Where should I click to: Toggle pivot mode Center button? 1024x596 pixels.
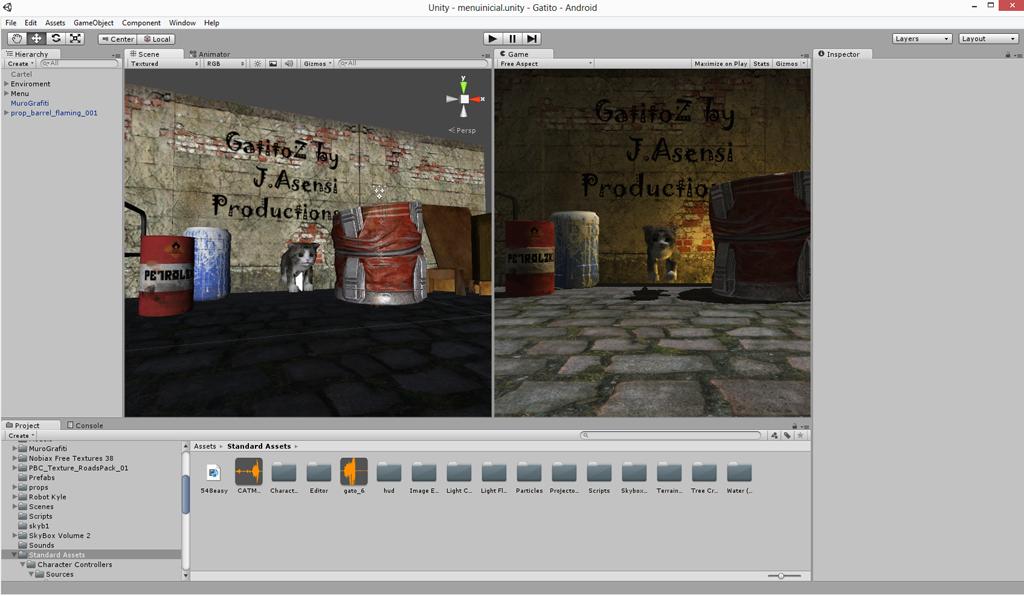118,39
